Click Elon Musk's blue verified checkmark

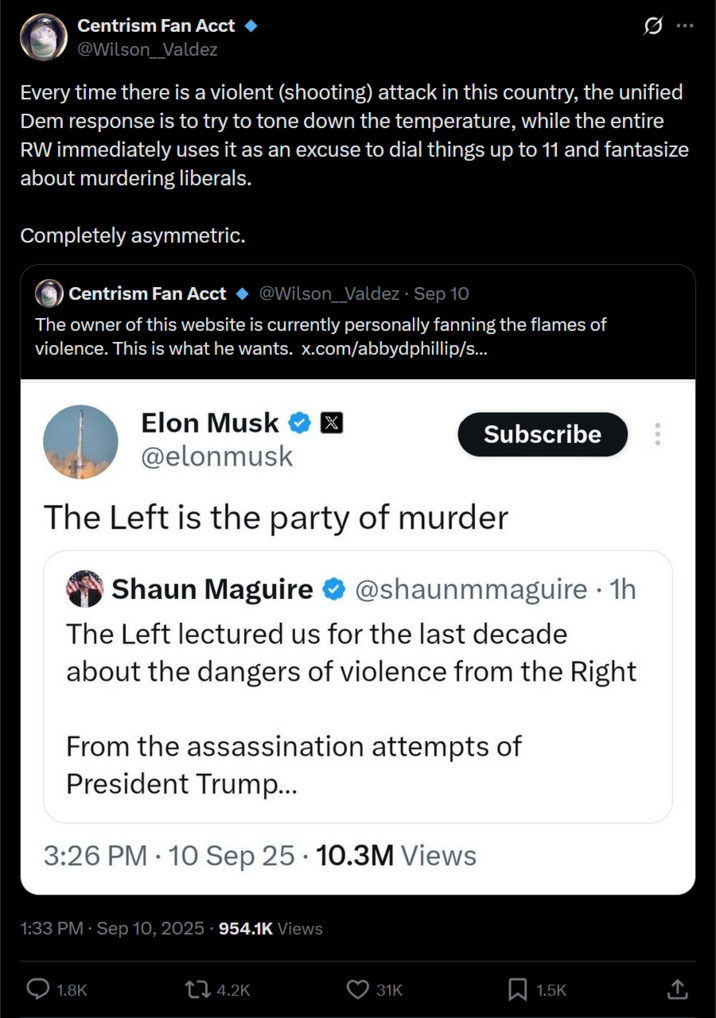click(x=298, y=422)
